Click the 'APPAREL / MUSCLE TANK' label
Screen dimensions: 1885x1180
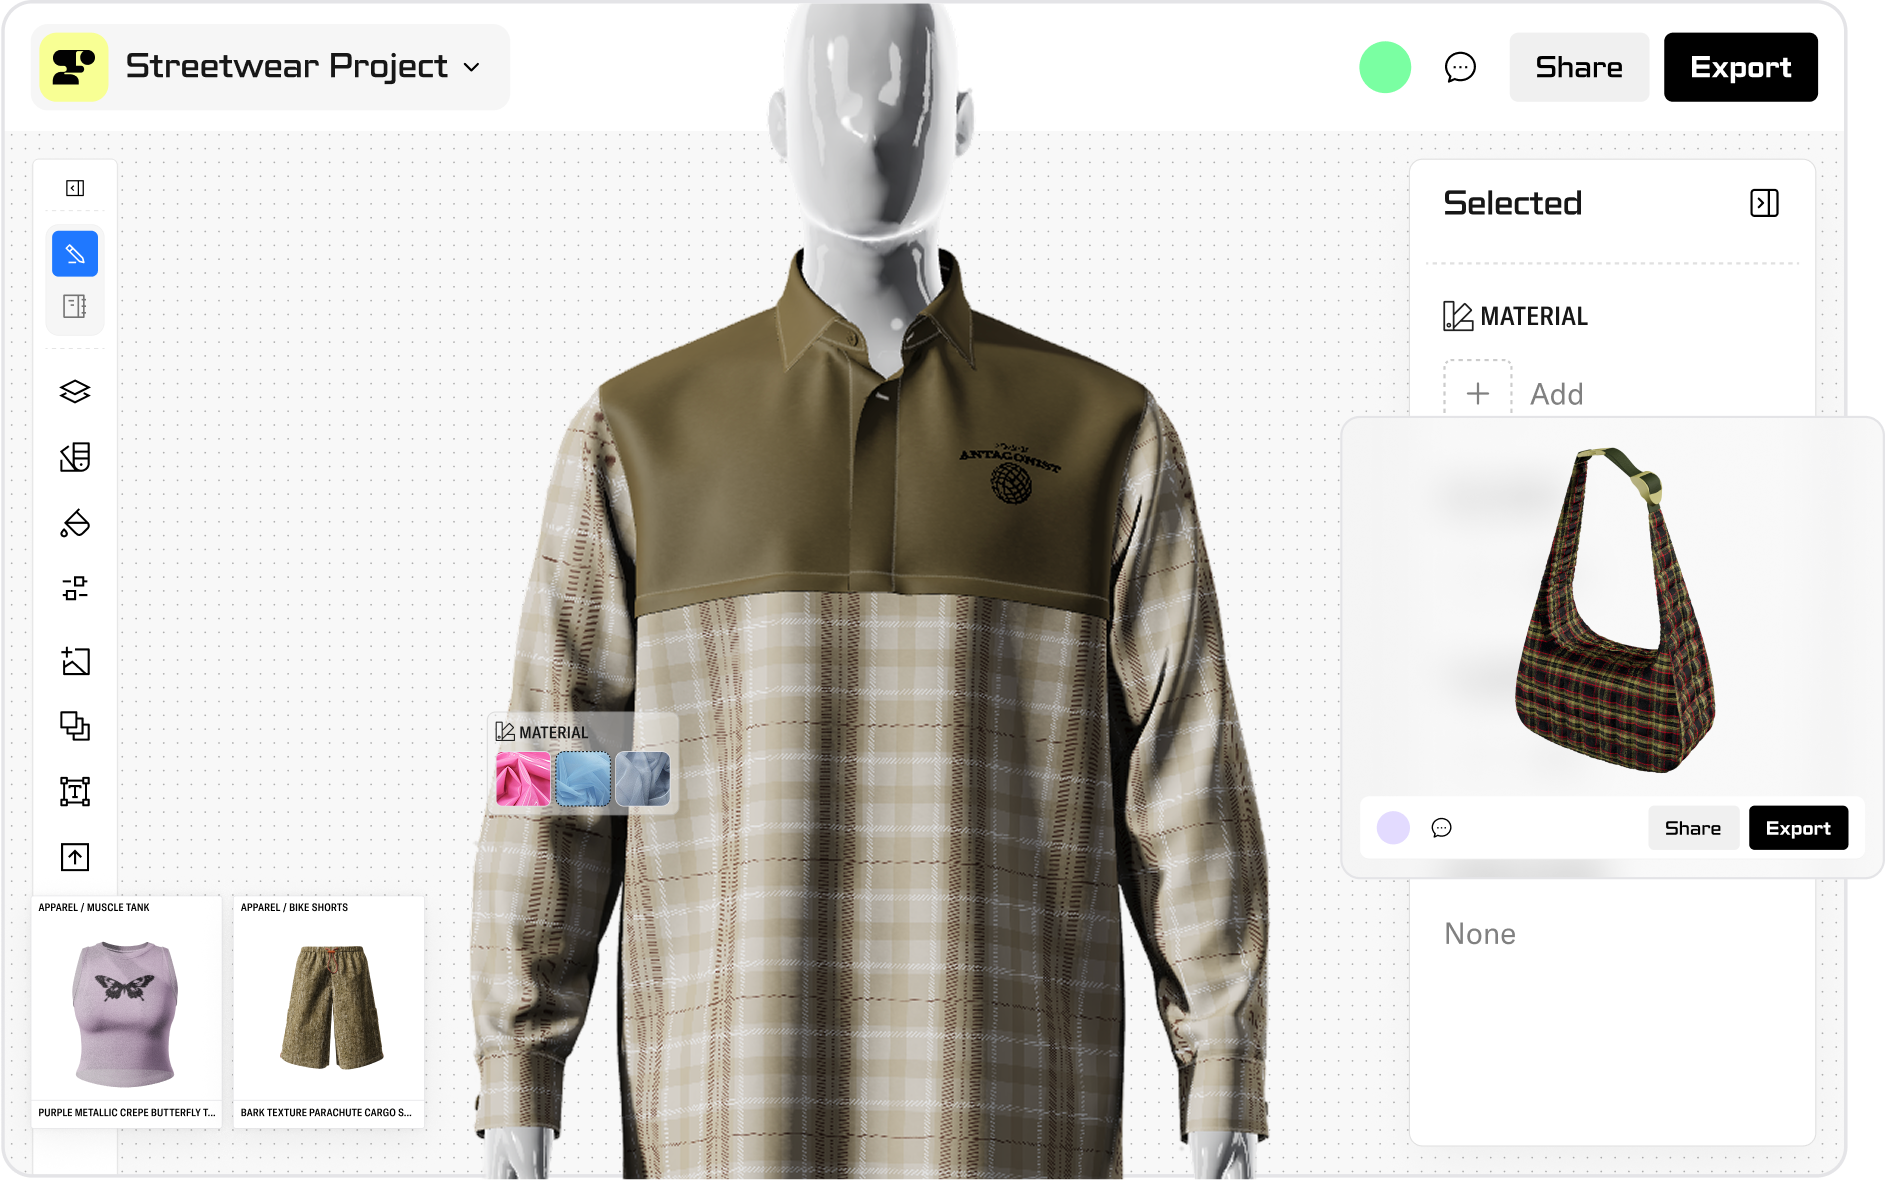tap(94, 907)
